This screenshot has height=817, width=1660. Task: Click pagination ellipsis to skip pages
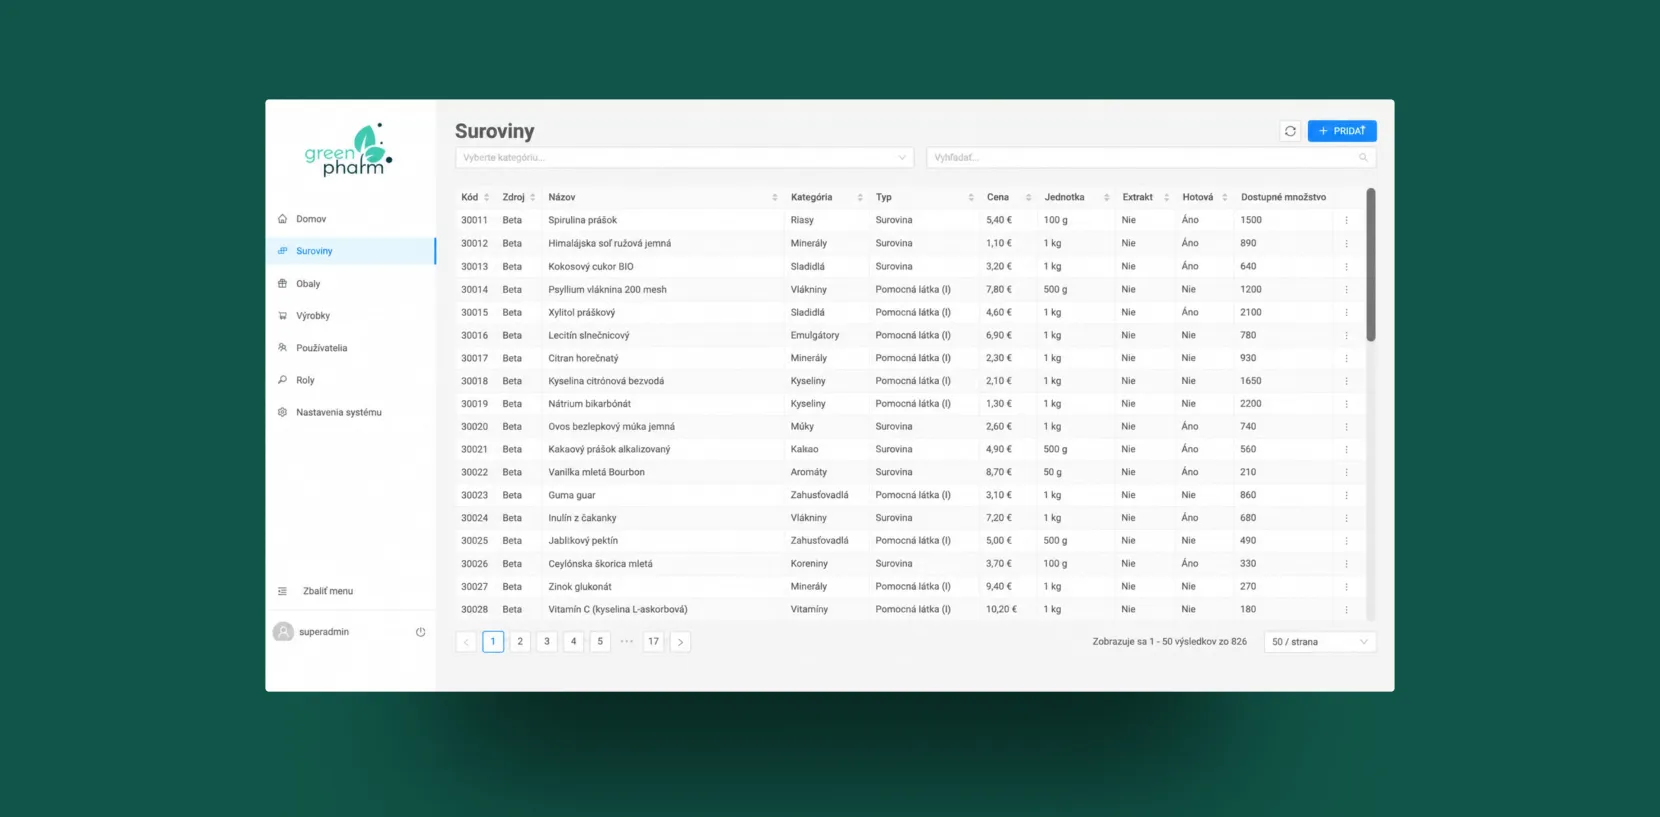pyautogui.click(x=627, y=642)
